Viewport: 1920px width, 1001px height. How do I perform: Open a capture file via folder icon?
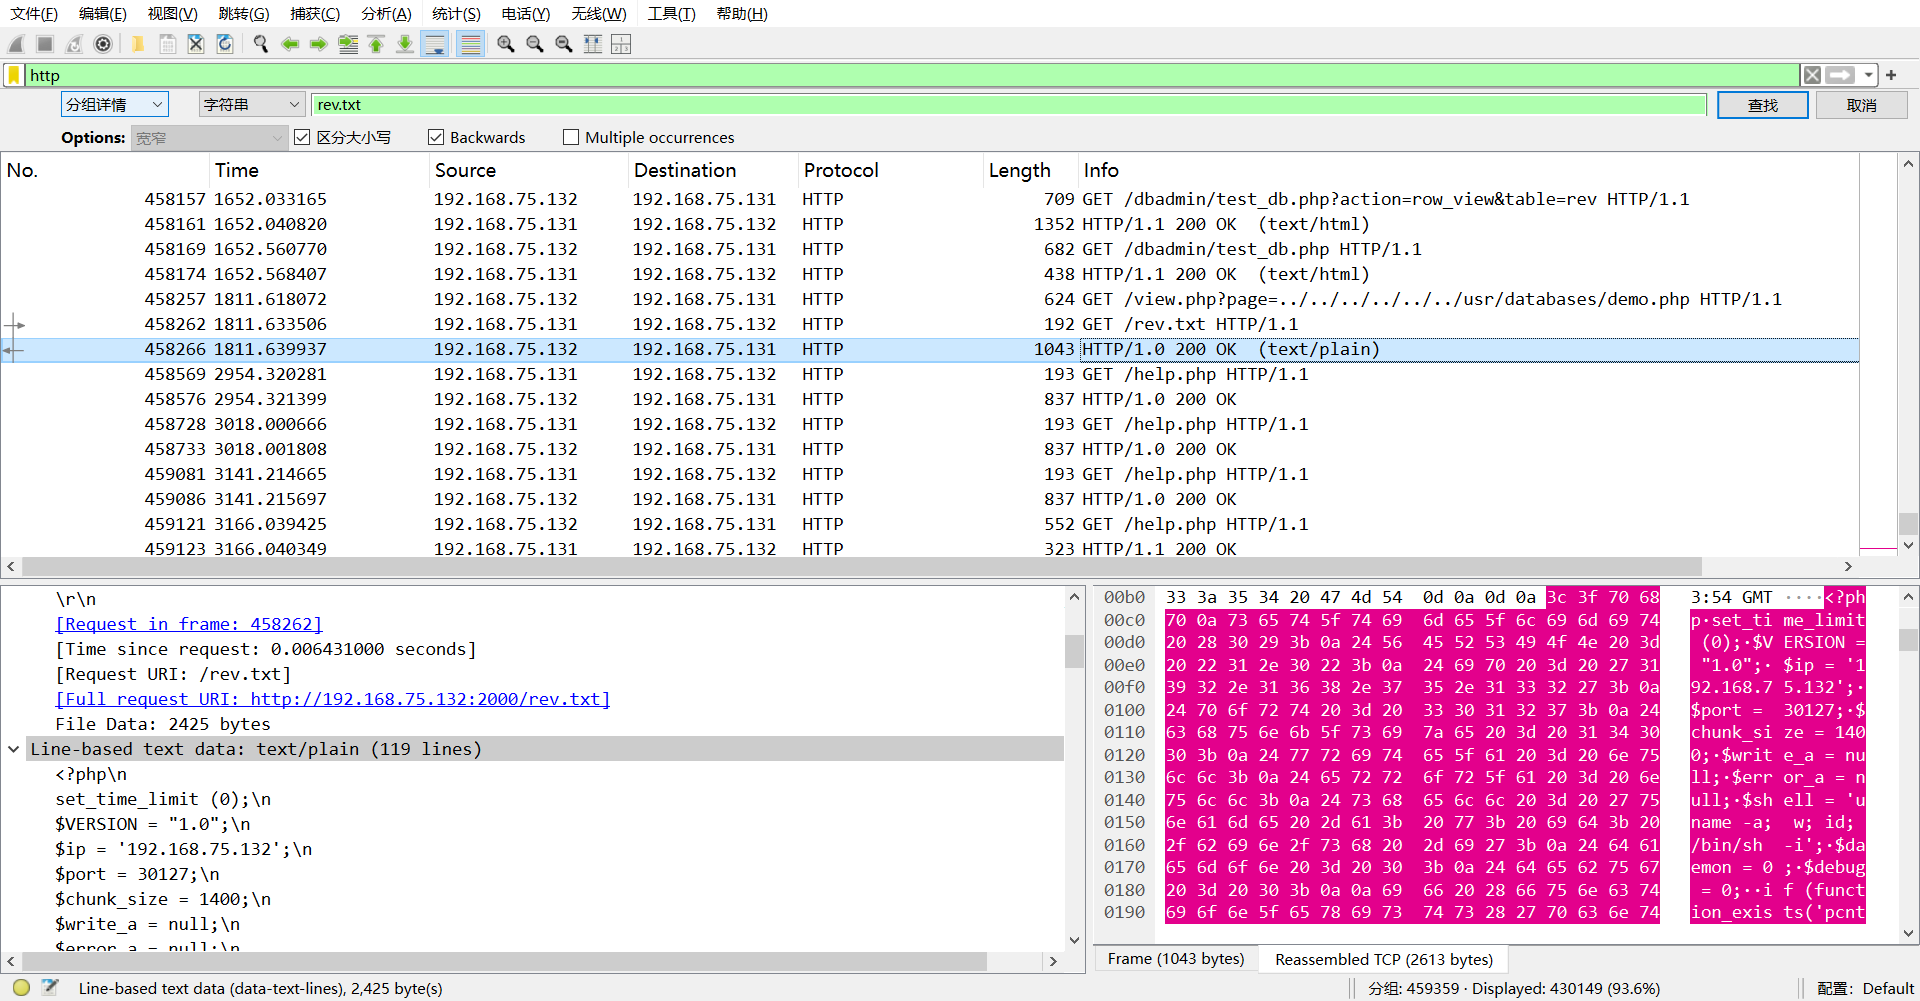pyautogui.click(x=138, y=44)
